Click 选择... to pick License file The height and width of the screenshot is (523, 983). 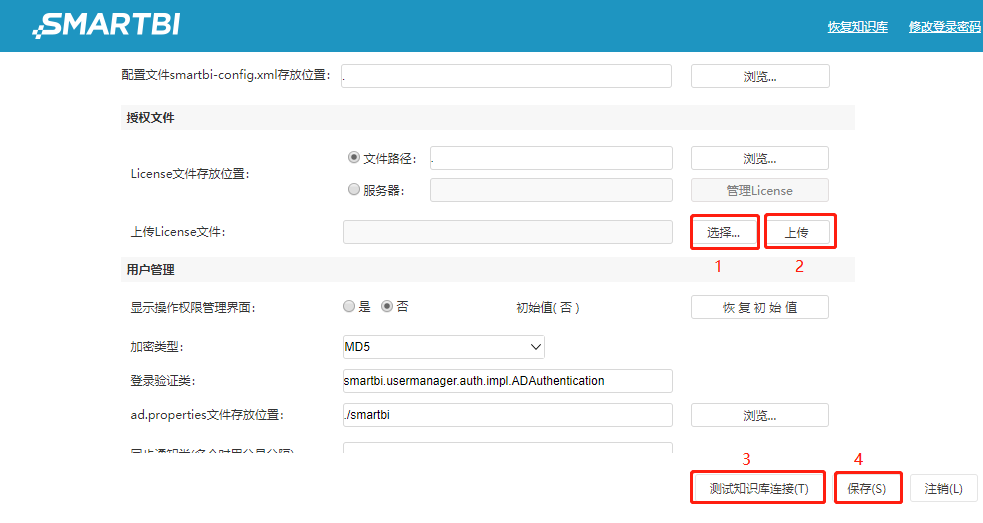pyautogui.click(x=725, y=232)
